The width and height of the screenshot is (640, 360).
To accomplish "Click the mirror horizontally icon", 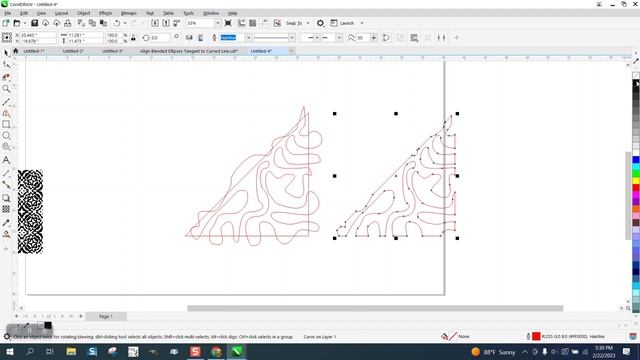I will (189, 38).
